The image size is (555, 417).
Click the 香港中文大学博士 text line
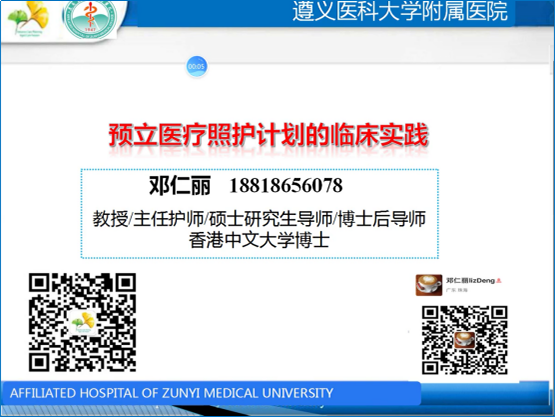[x=259, y=240]
